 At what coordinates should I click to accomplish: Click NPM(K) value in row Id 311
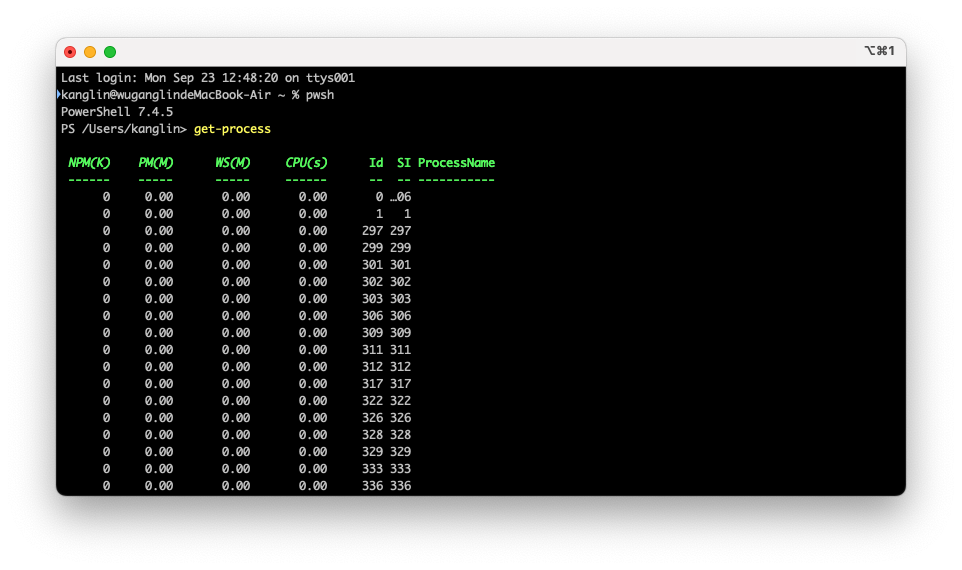point(106,350)
